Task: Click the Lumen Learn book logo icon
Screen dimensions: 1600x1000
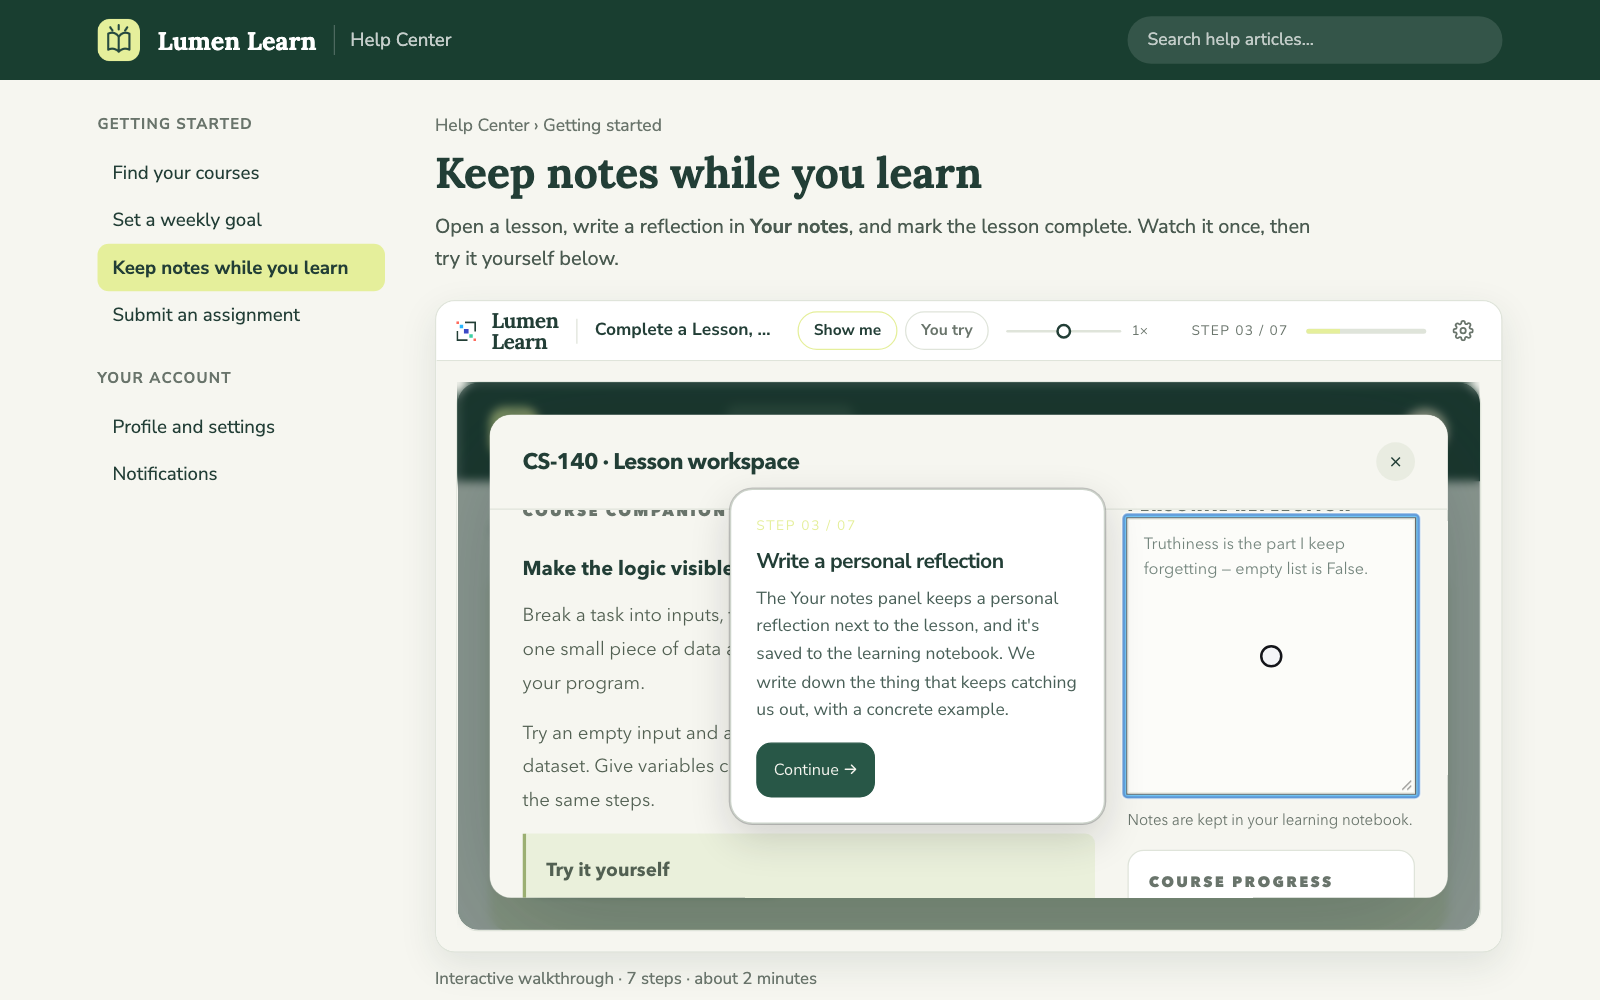Action: click(x=119, y=40)
